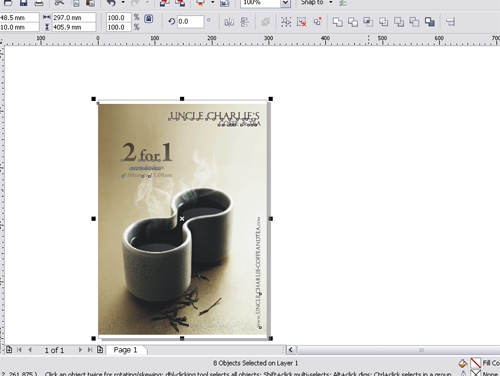Click the no-fill color swatch in status bar

point(475,363)
